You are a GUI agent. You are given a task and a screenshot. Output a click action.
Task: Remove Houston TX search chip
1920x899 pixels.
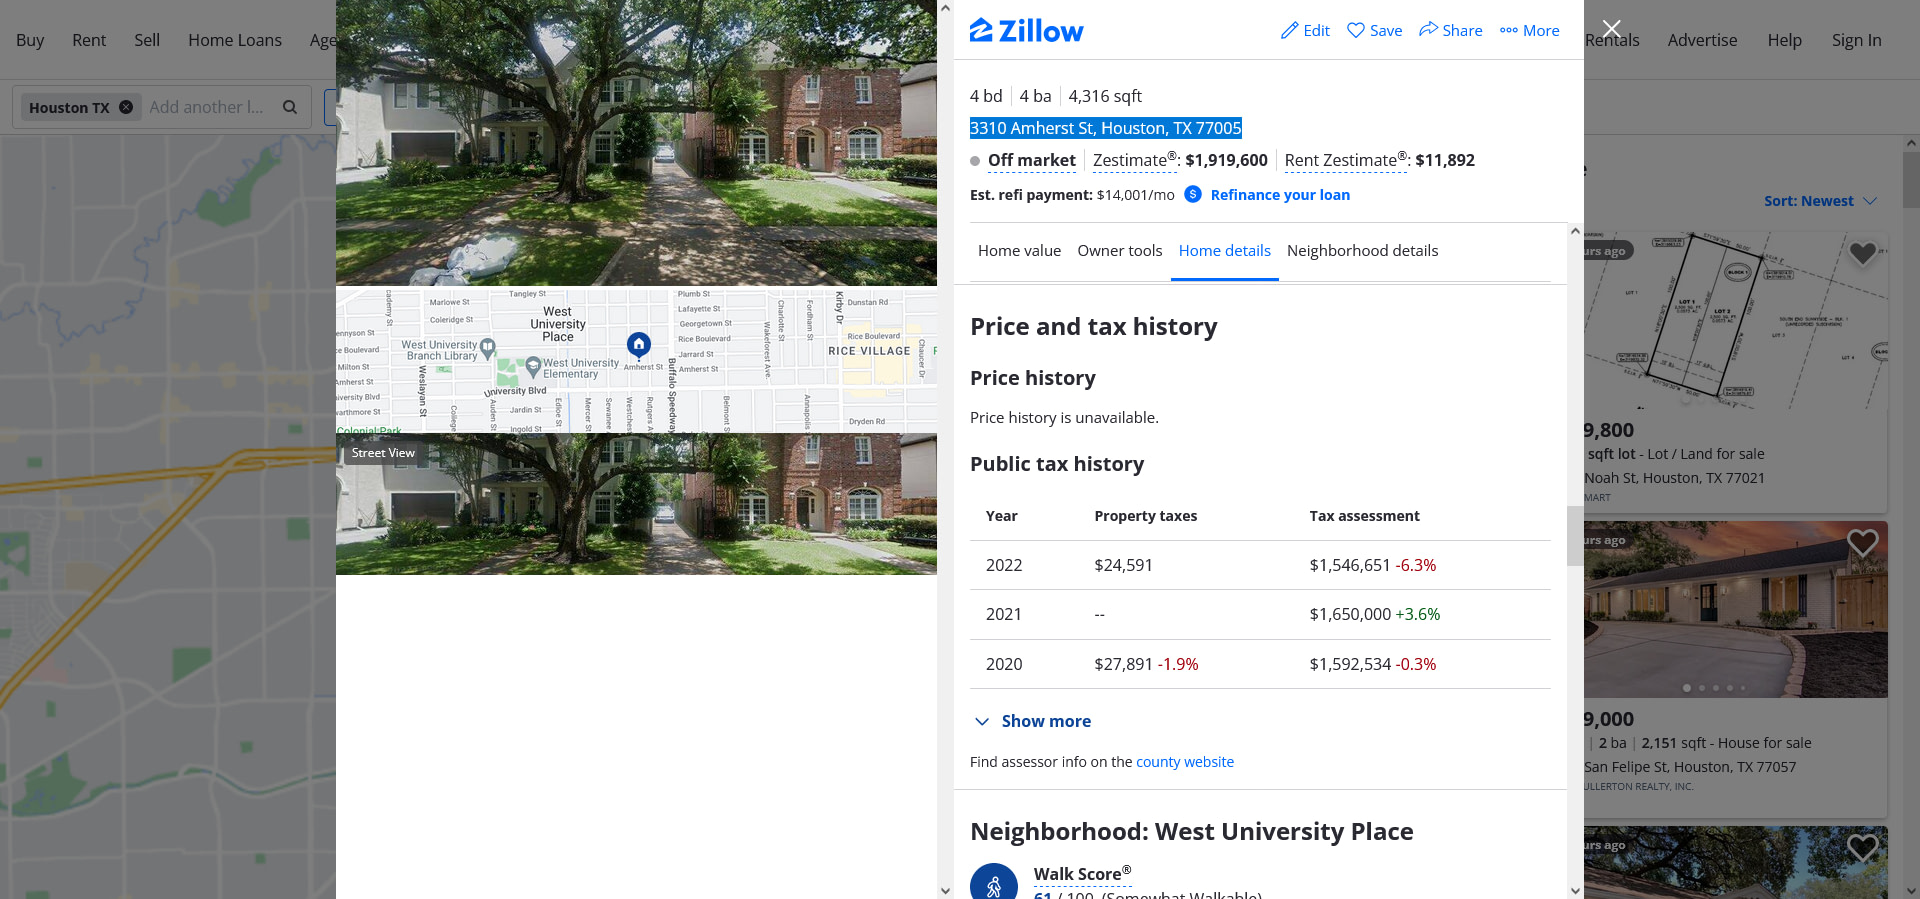click(x=126, y=107)
